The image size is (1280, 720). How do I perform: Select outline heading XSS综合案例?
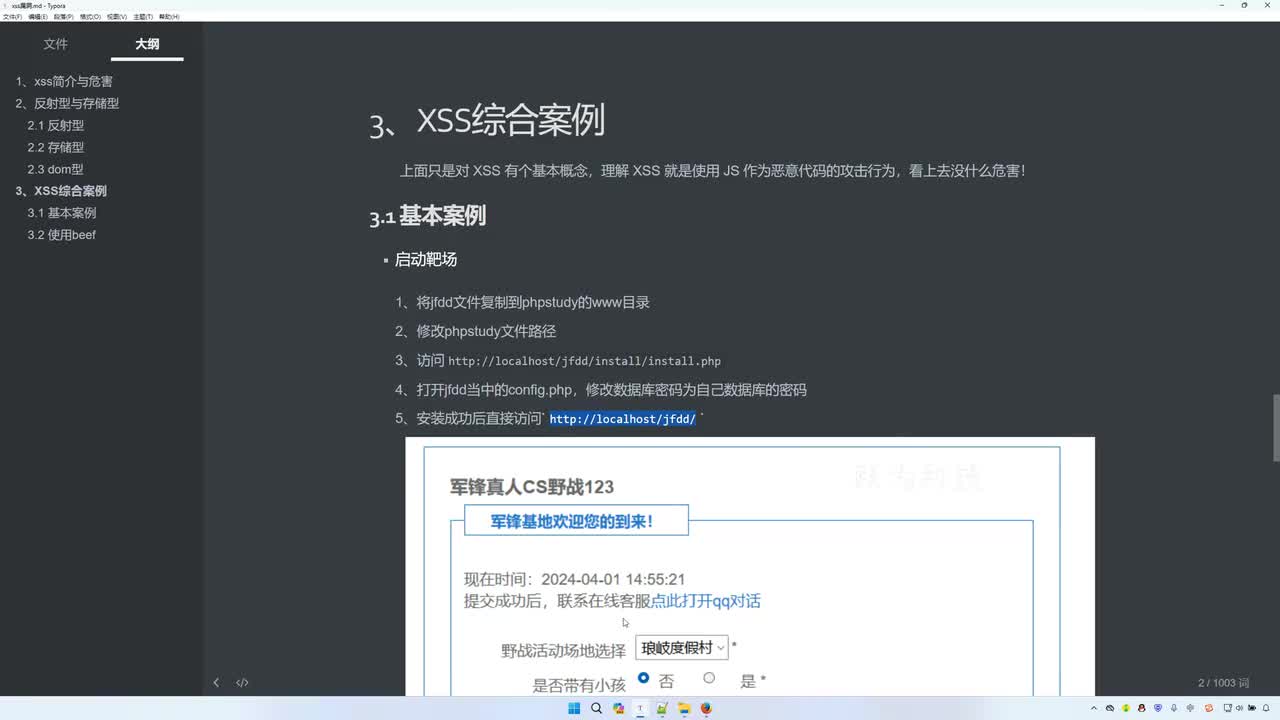[61, 191]
